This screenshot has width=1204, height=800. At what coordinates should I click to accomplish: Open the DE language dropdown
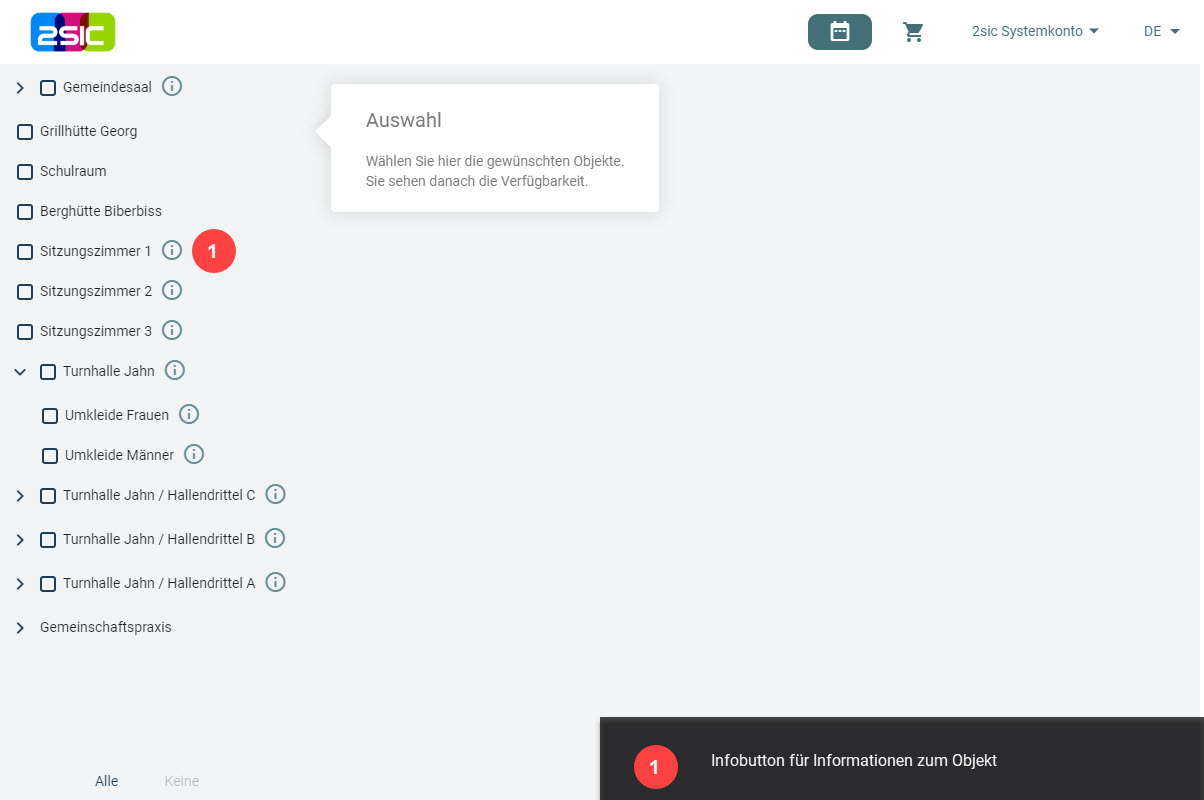[x=1162, y=31]
